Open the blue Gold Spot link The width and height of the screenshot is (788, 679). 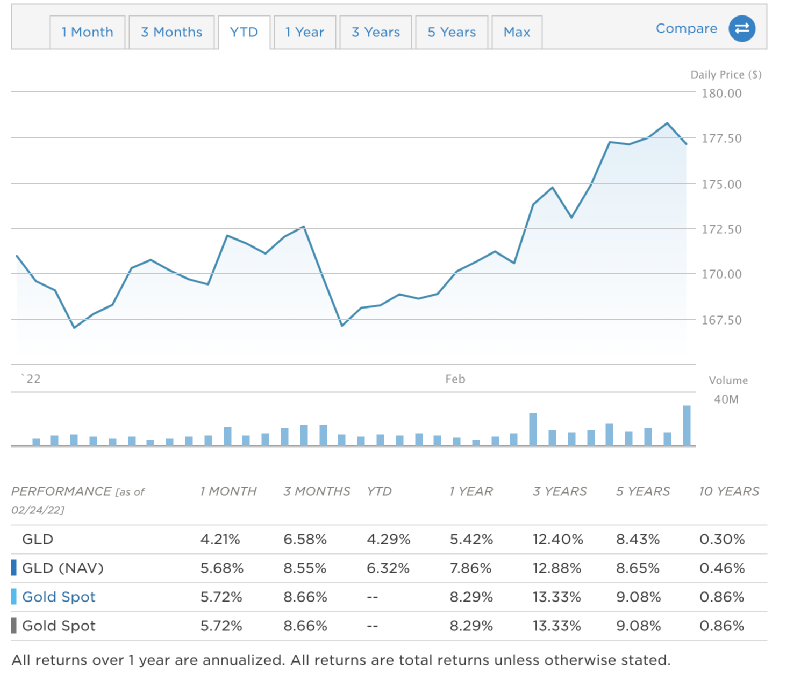click(x=59, y=597)
